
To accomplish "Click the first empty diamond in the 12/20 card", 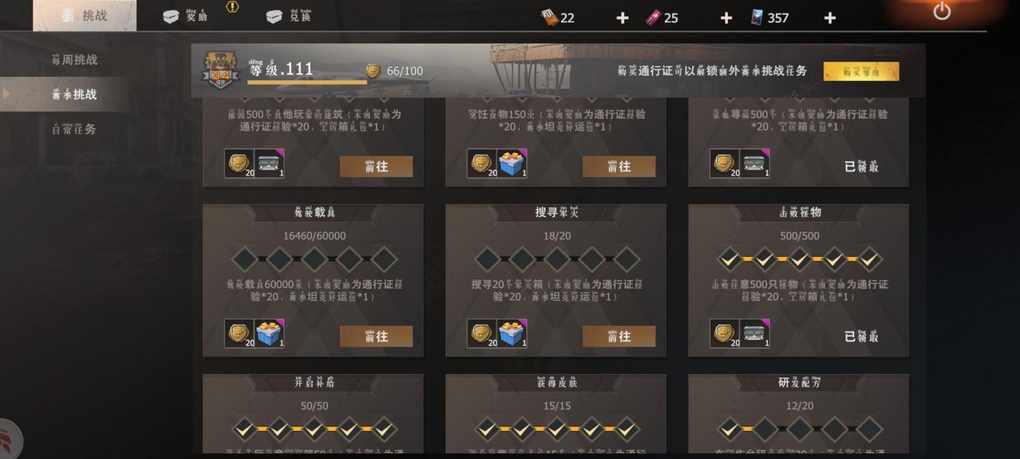I will 765,429.
